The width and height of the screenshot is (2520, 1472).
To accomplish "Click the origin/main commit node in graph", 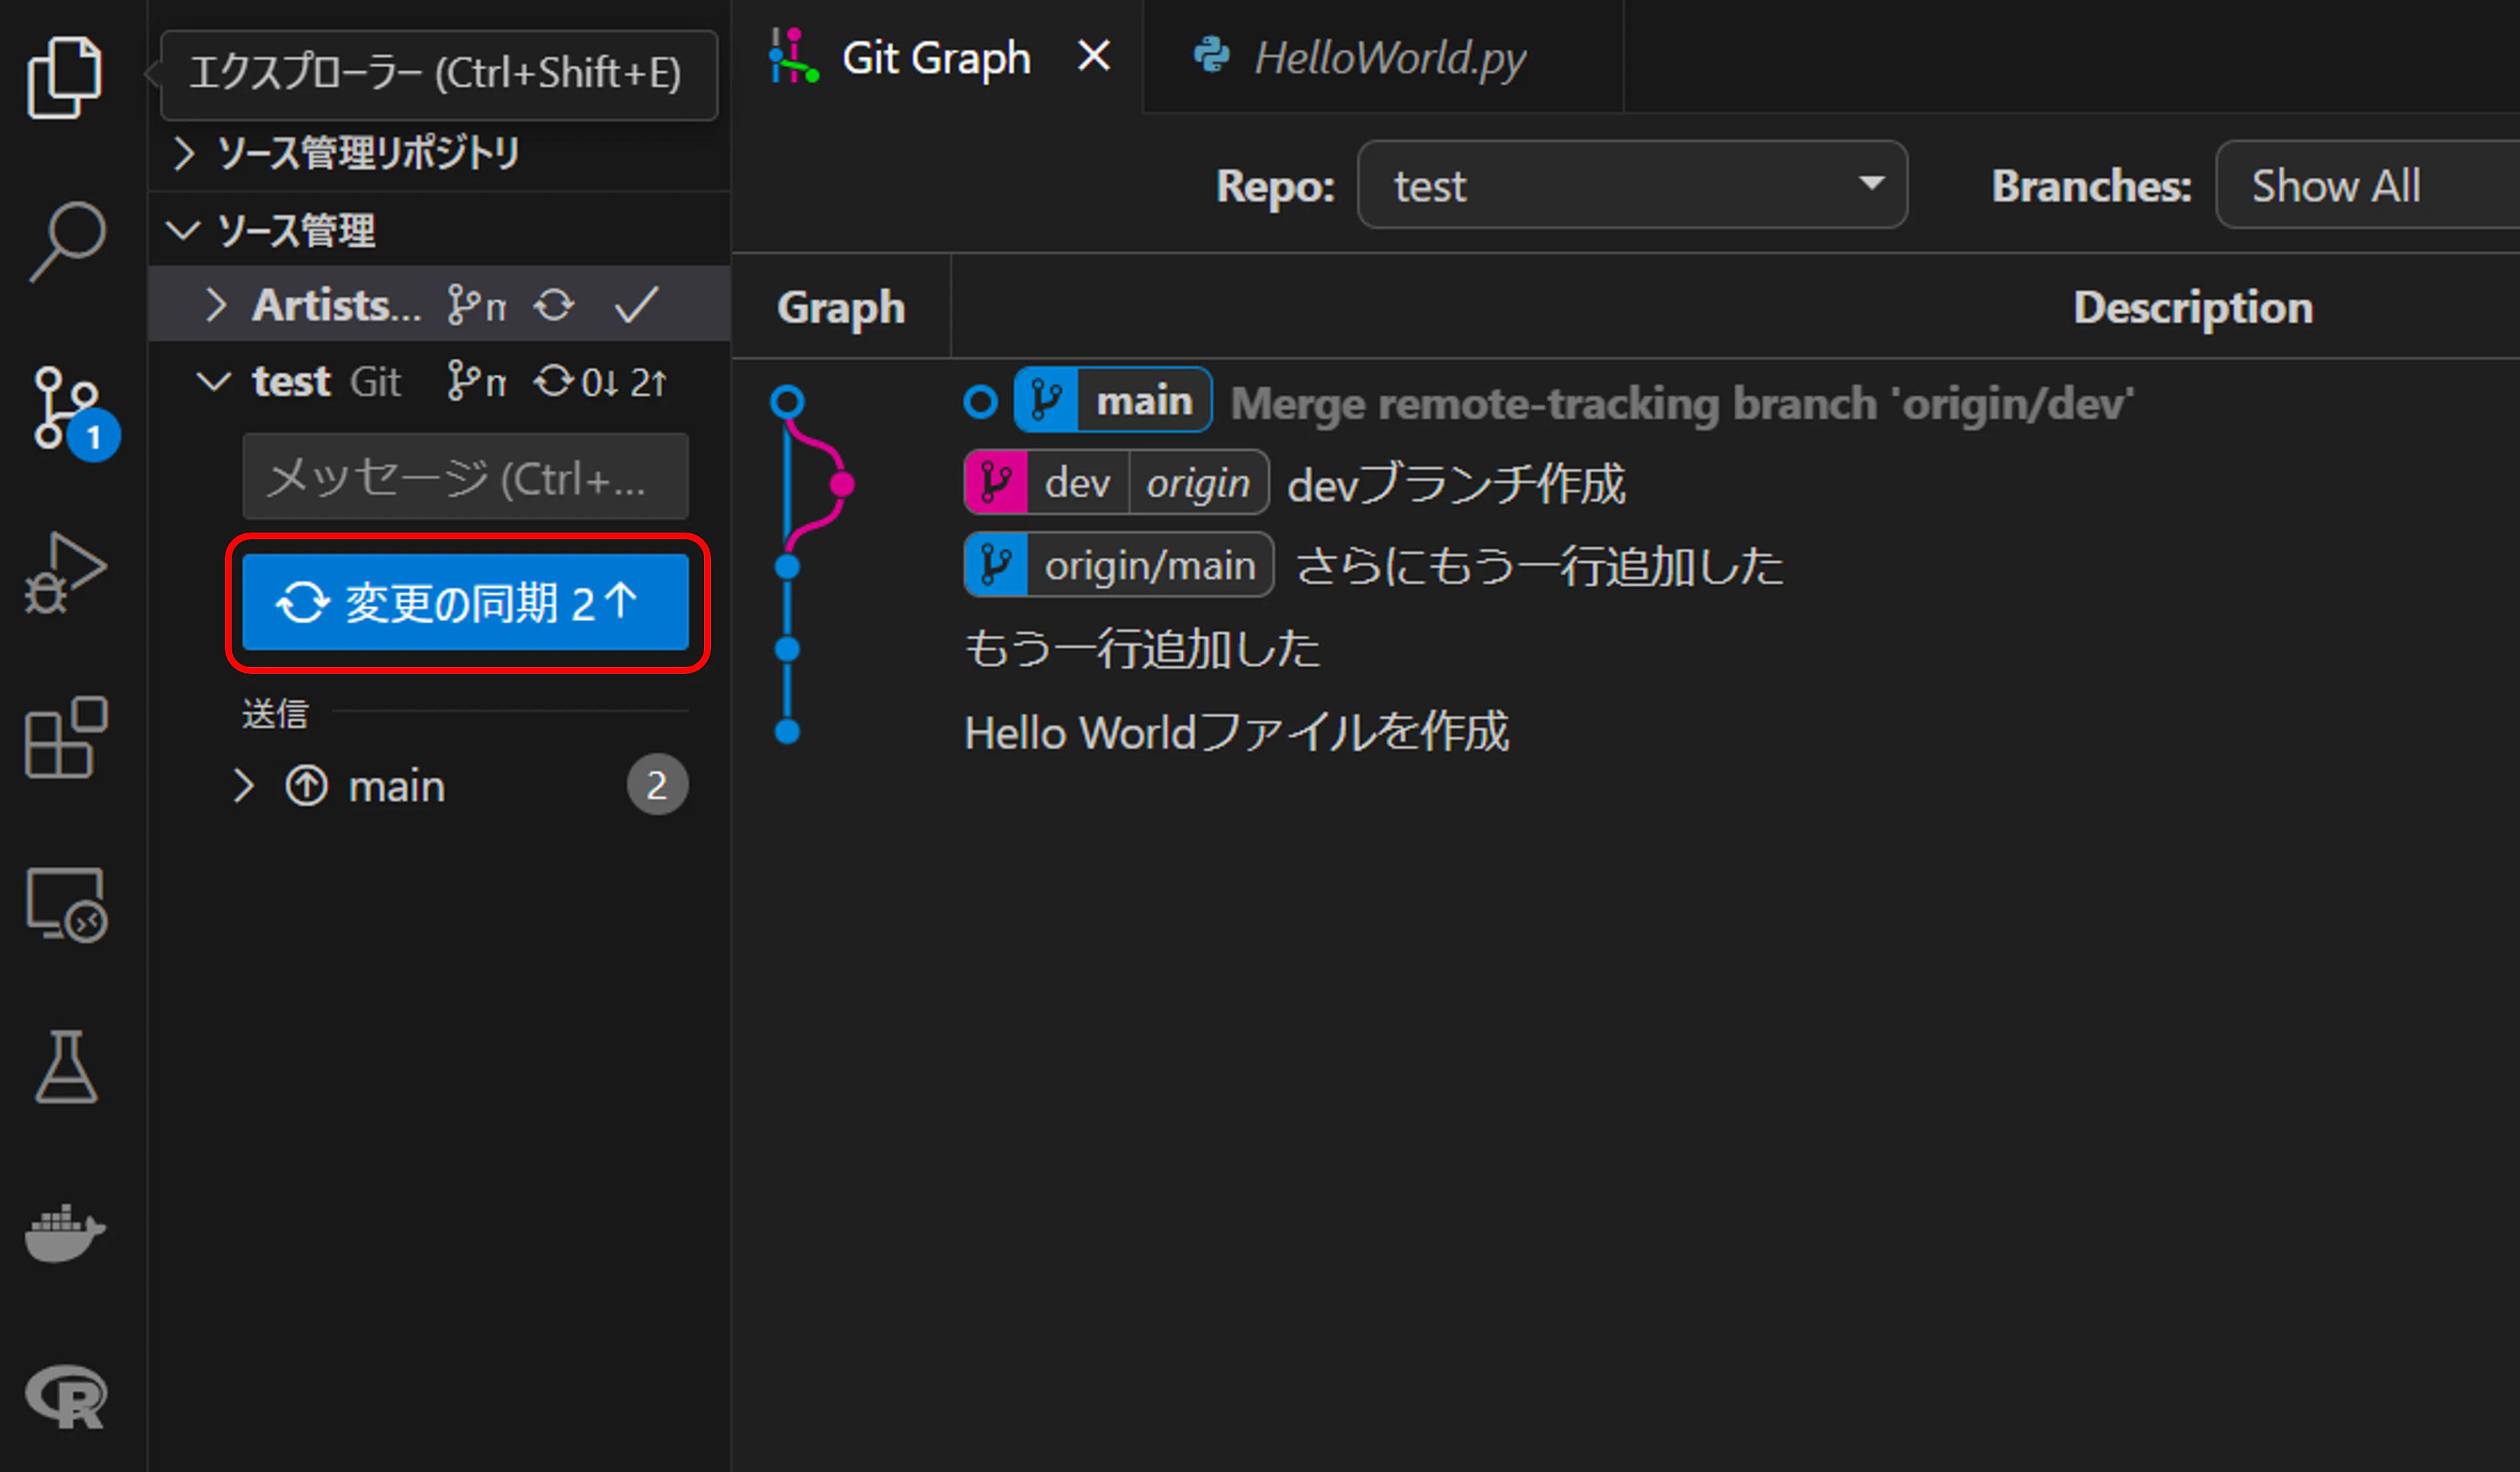I will [788, 567].
